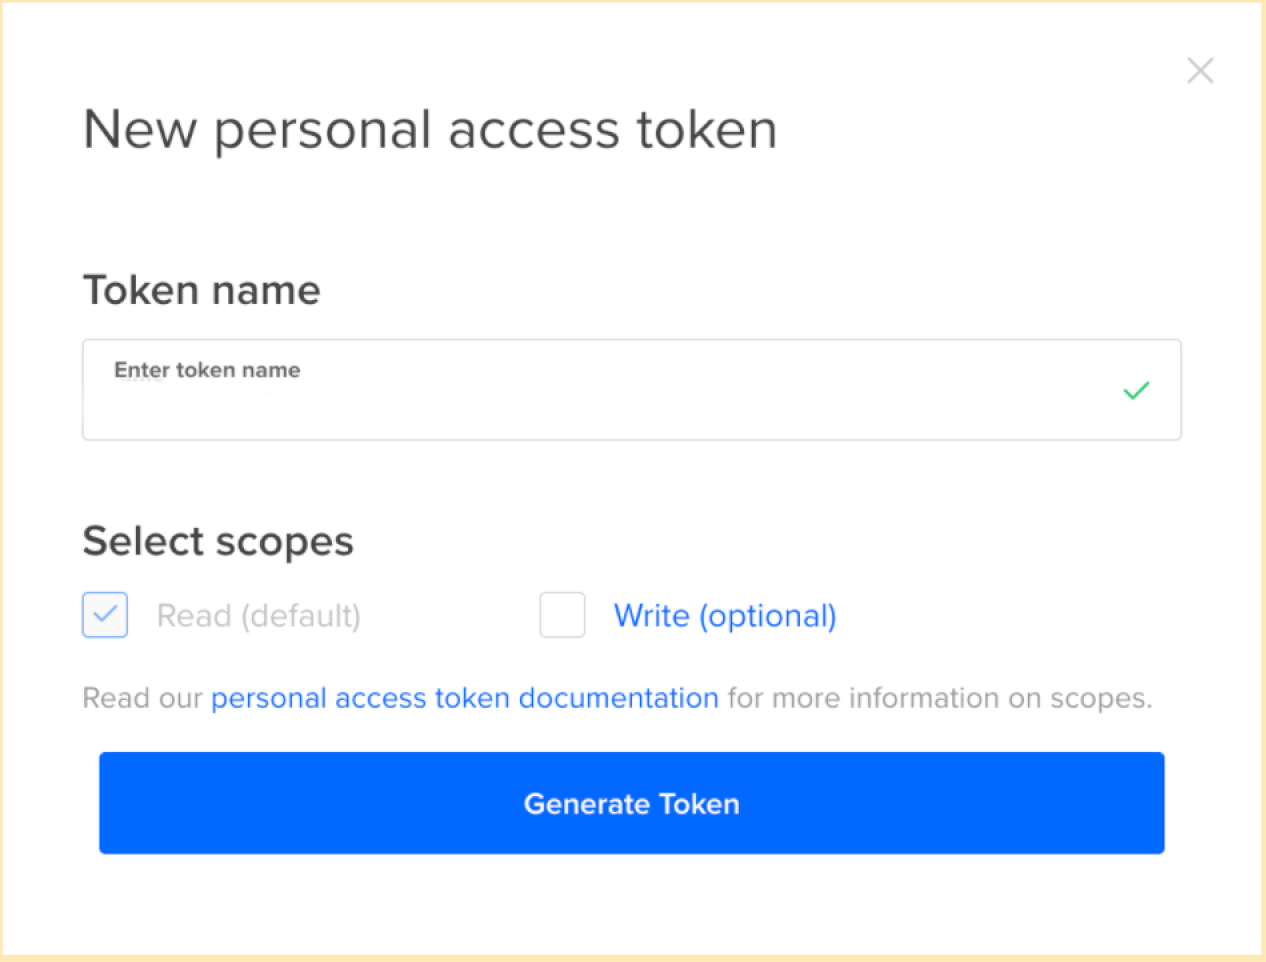Select the Enter token name placeholder label
Image resolution: width=1266 pixels, height=962 pixels.
click(x=207, y=370)
